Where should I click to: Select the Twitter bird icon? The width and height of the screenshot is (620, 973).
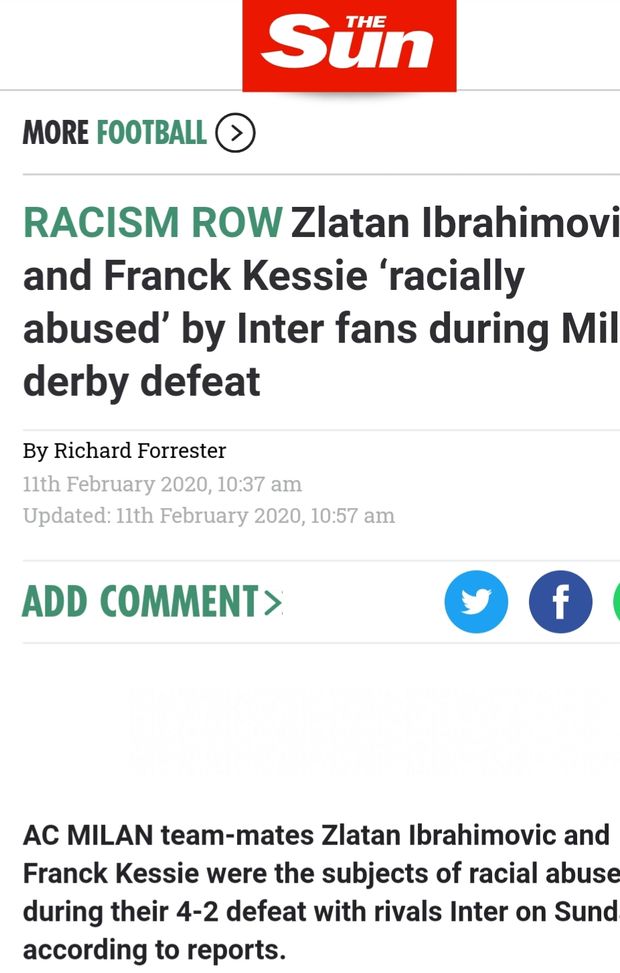[x=476, y=601]
